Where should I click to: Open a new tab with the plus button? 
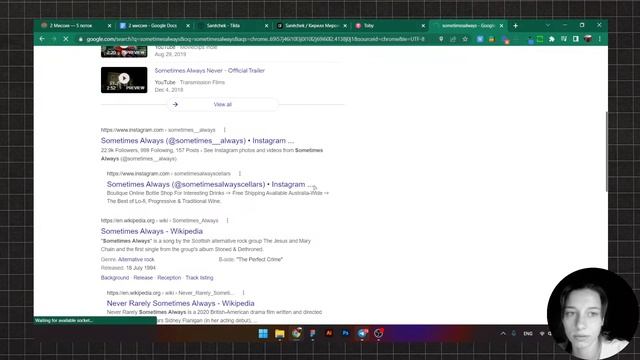click(x=516, y=26)
